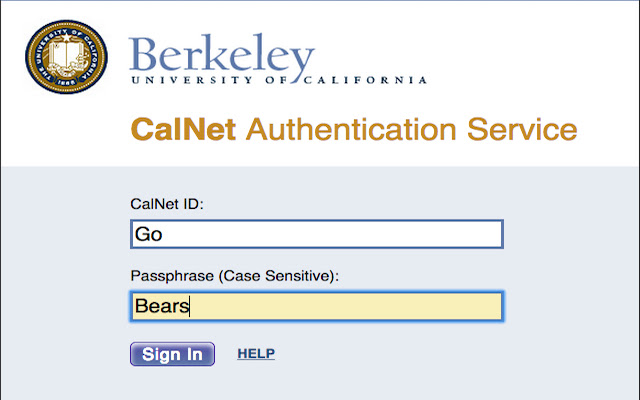Click the UC Berkeley seal logo
Viewport: 640px width, 400px height.
(67, 57)
